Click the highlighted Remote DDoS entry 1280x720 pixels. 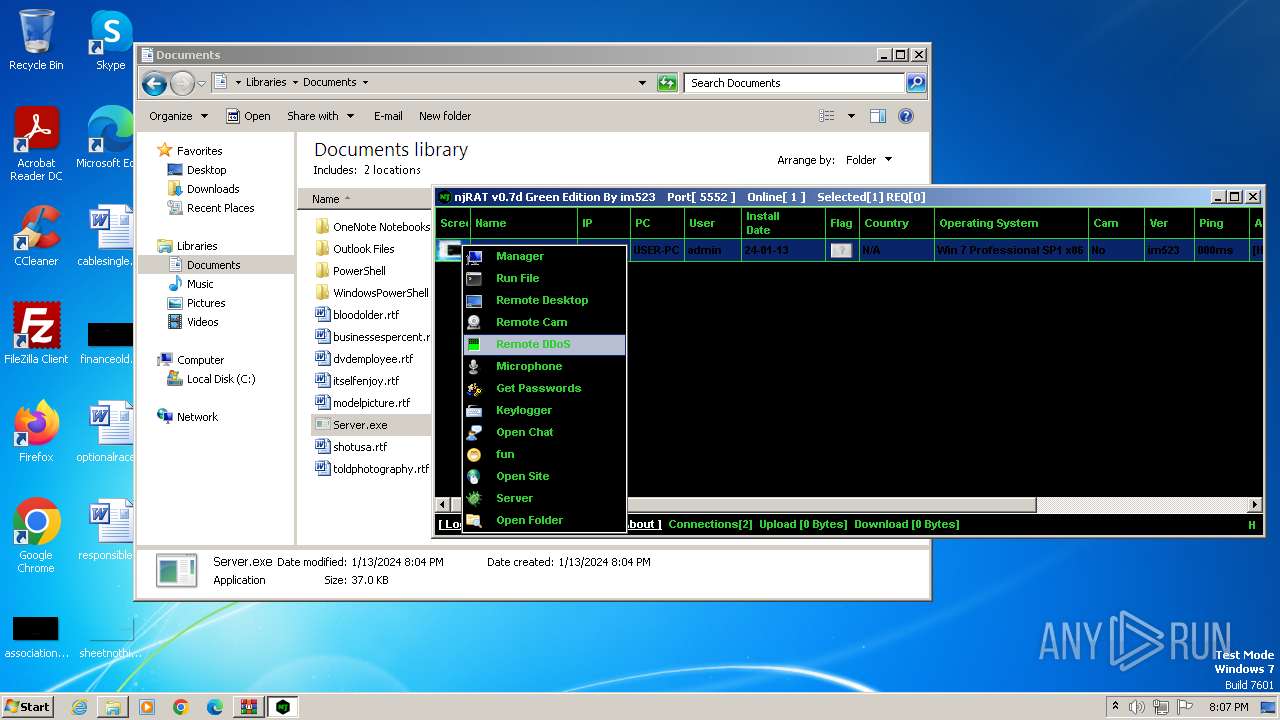click(544, 344)
